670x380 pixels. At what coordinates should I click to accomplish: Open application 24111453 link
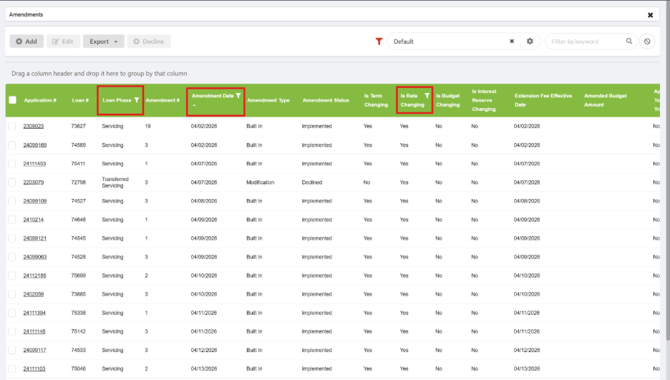click(35, 164)
